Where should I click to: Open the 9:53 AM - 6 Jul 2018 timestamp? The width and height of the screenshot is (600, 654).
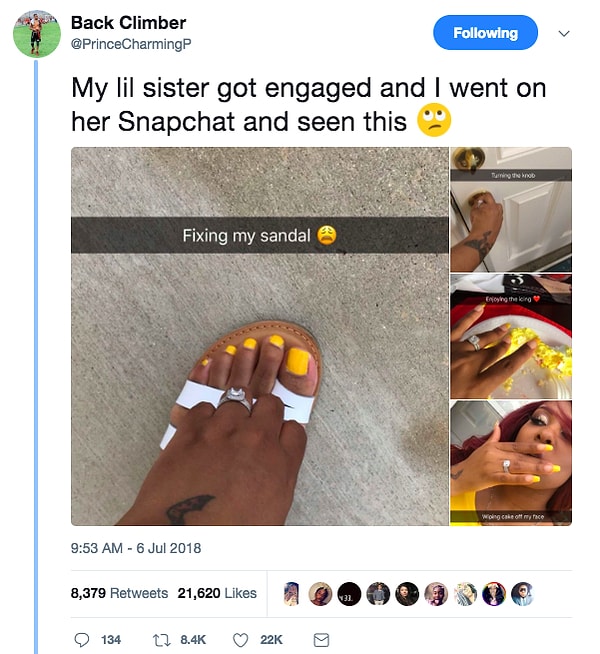coord(136,548)
